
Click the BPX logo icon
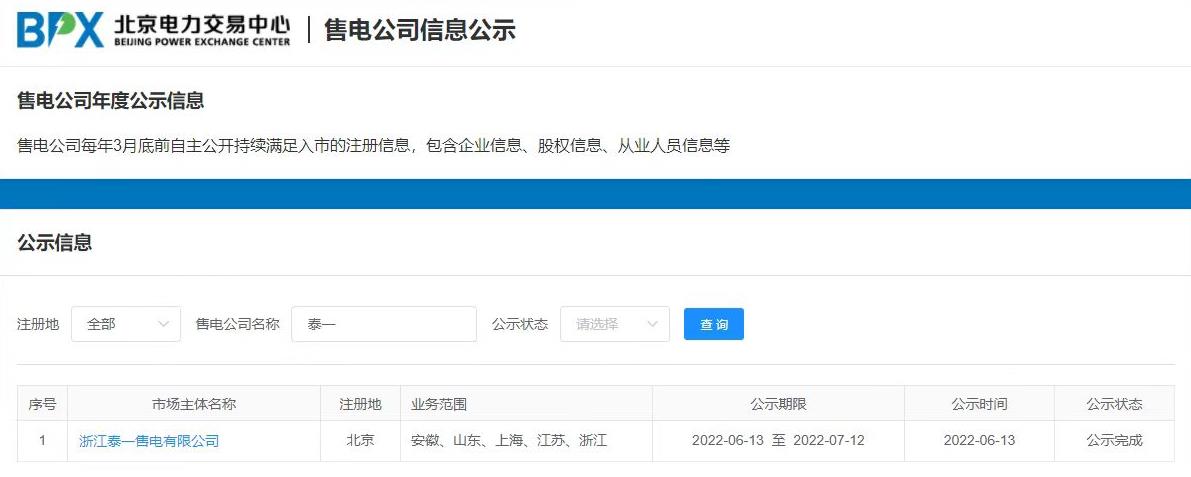pos(60,30)
